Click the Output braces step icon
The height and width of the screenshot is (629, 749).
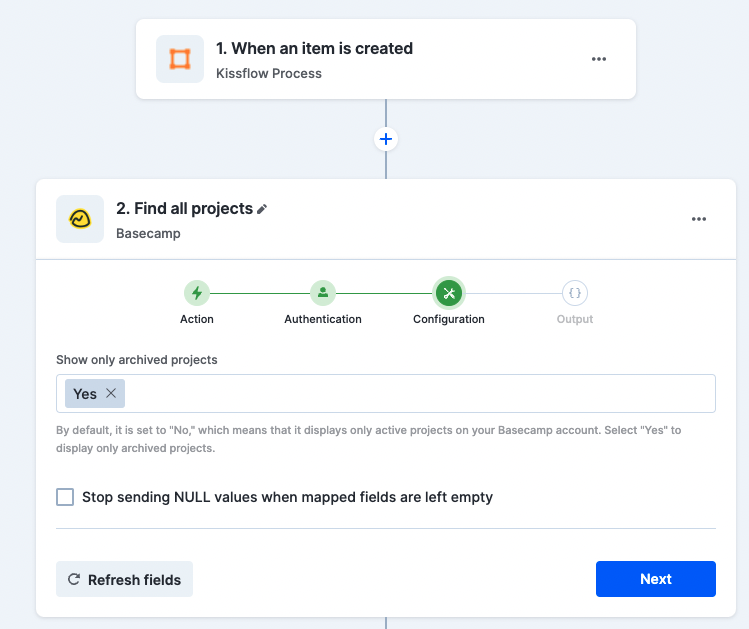(x=575, y=293)
